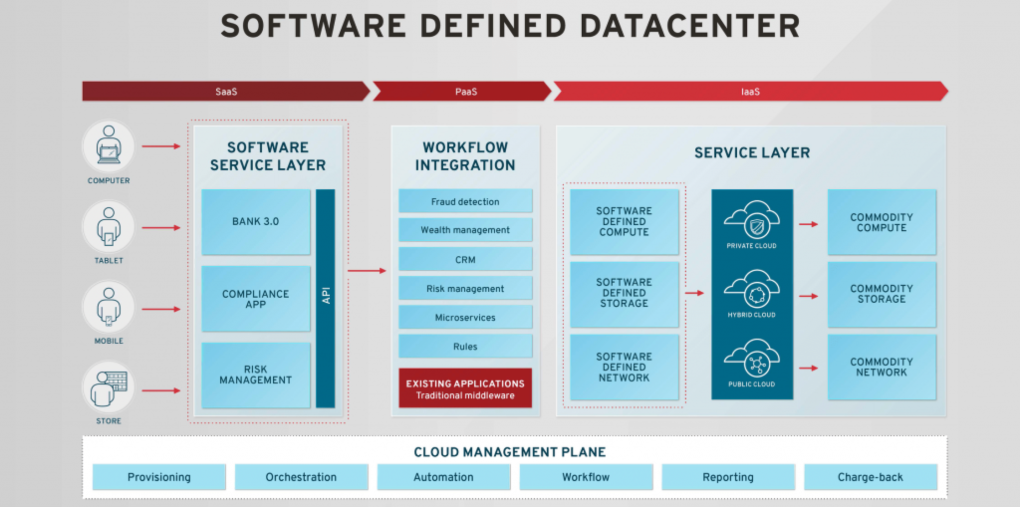
Task: Click the Existing Applications red box
Action: tap(465, 389)
